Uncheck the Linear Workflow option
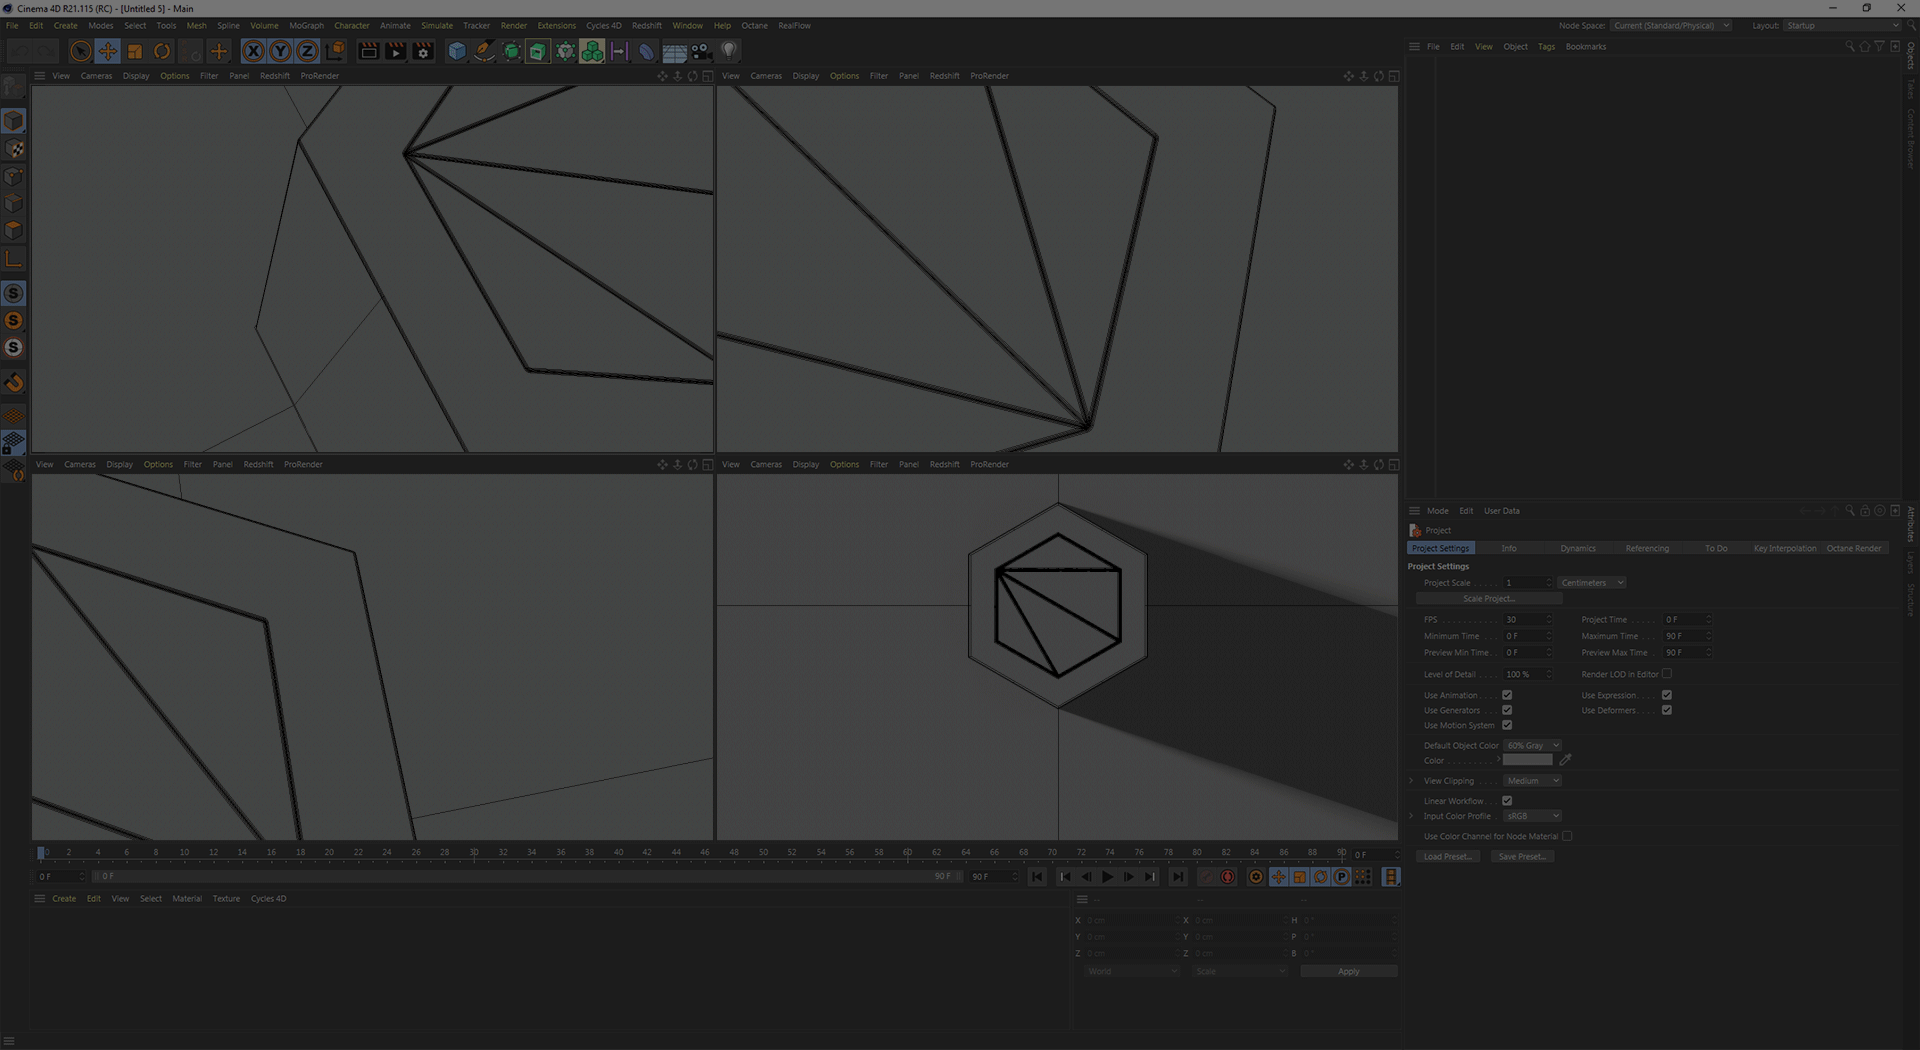Image resolution: width=1920 pixels, height=1050 pixels. [x=1507, y=801]
